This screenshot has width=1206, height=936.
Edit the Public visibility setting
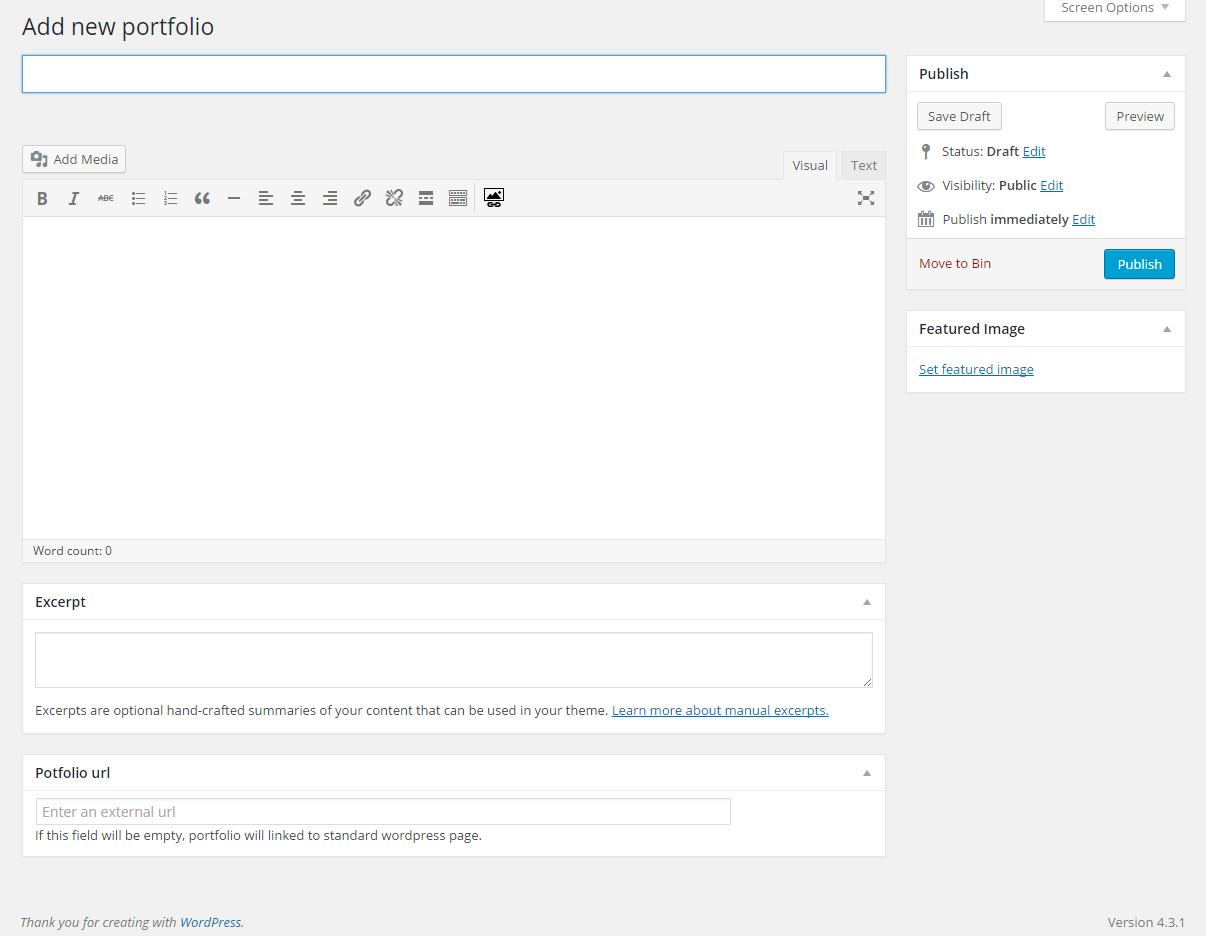coord(1051,186)
